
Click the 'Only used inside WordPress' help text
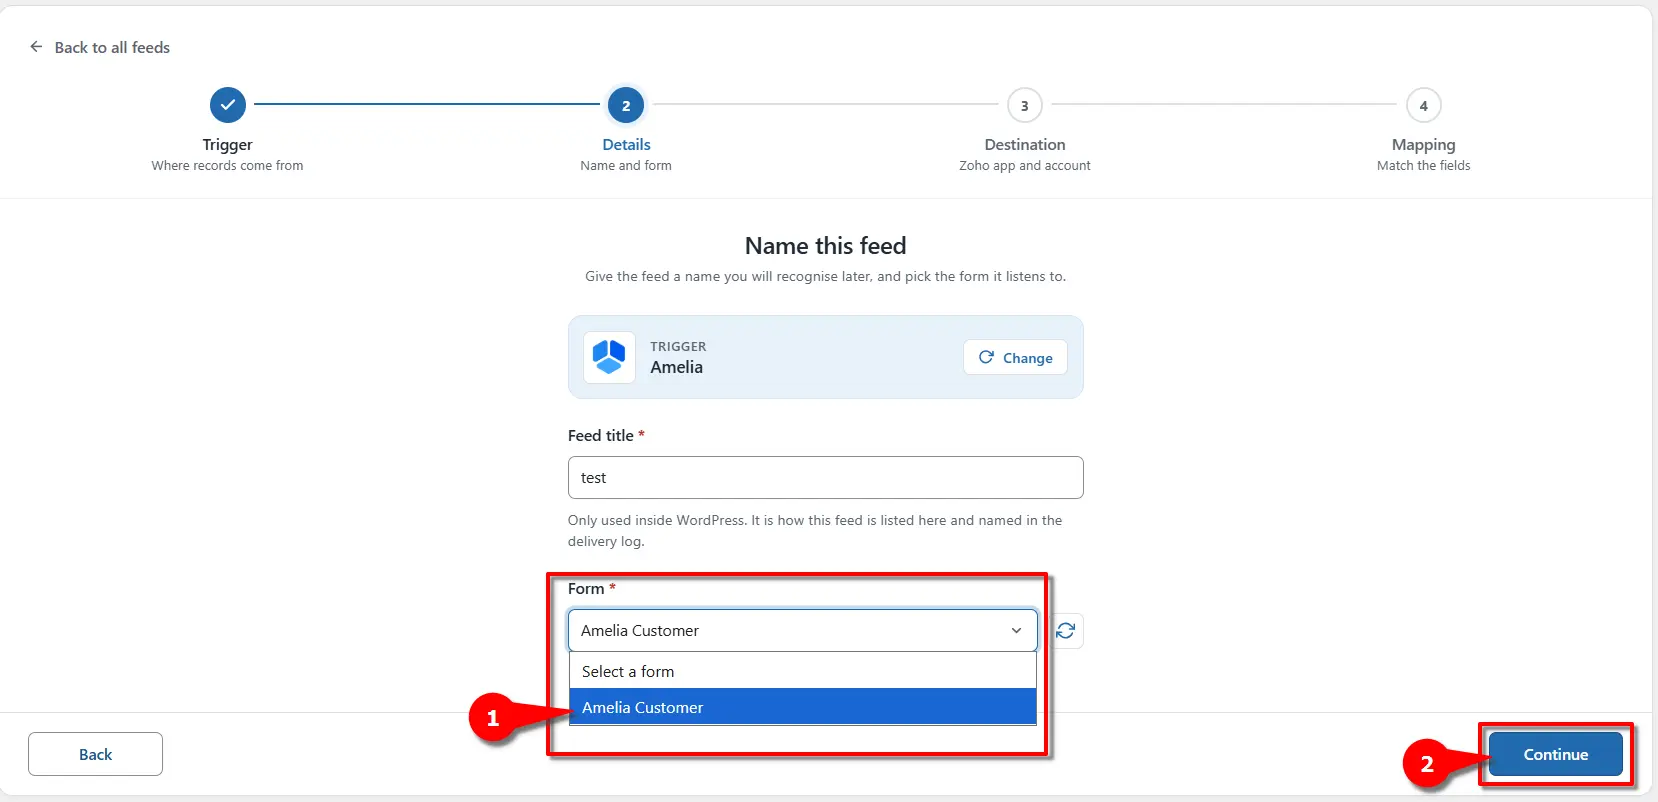[815, 531]
